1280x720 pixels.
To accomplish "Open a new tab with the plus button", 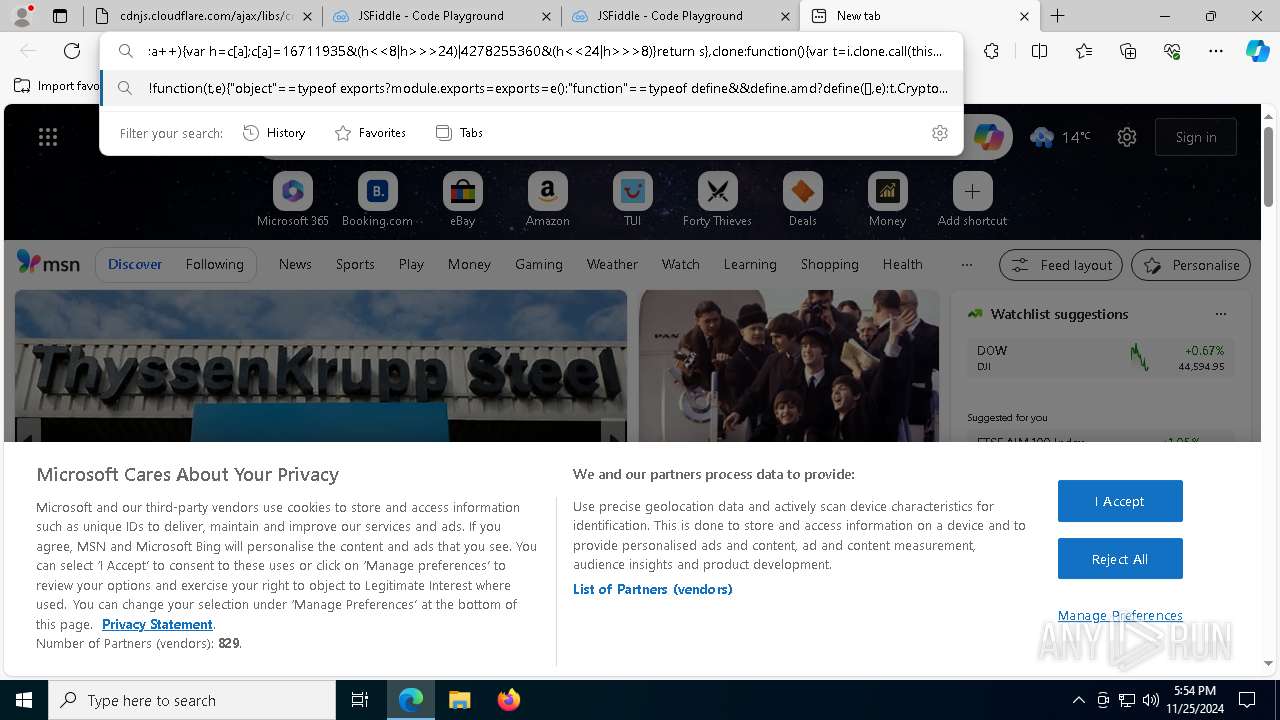I will tap(1057, 16).
